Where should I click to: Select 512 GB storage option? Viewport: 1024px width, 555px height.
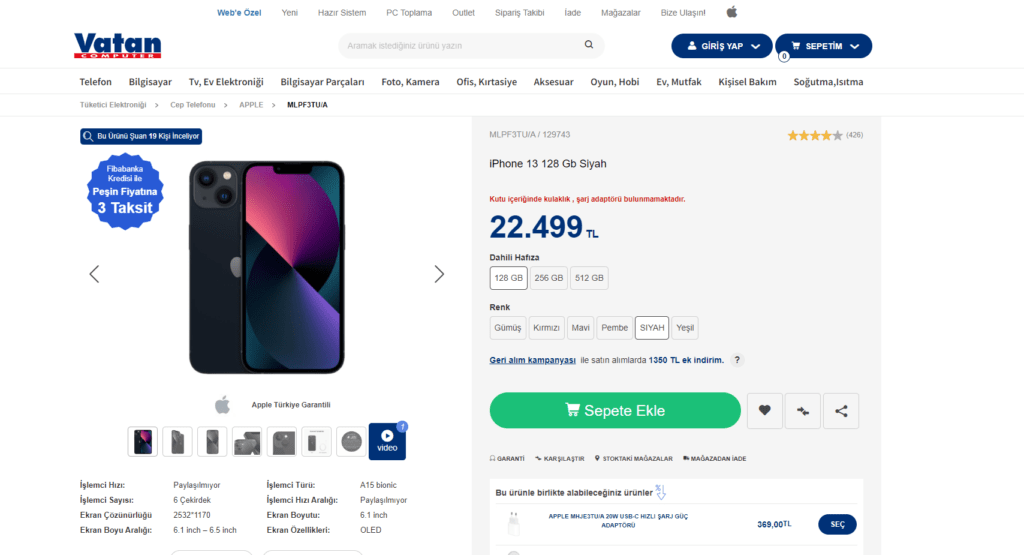click(x=589, y=278)
